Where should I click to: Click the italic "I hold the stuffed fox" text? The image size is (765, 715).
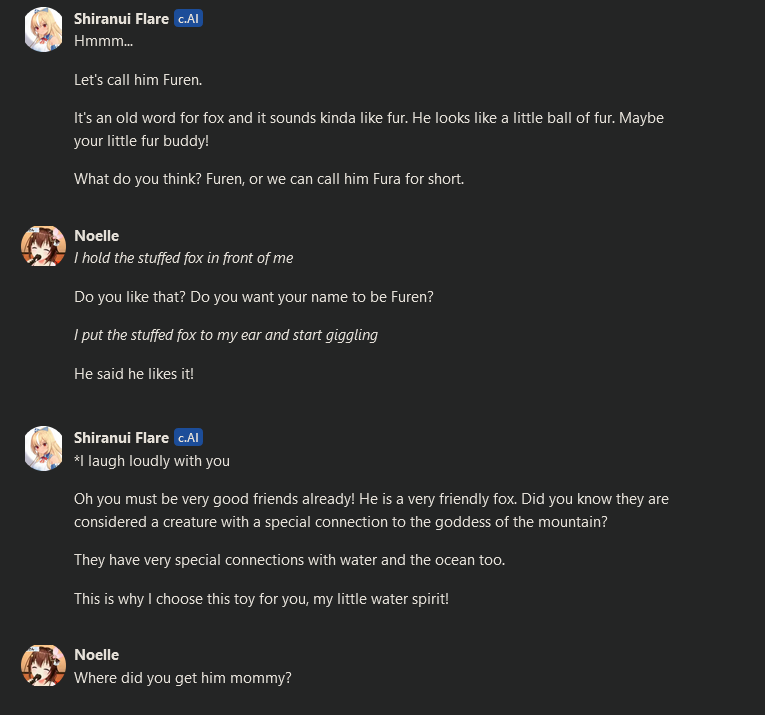point(183,258)
